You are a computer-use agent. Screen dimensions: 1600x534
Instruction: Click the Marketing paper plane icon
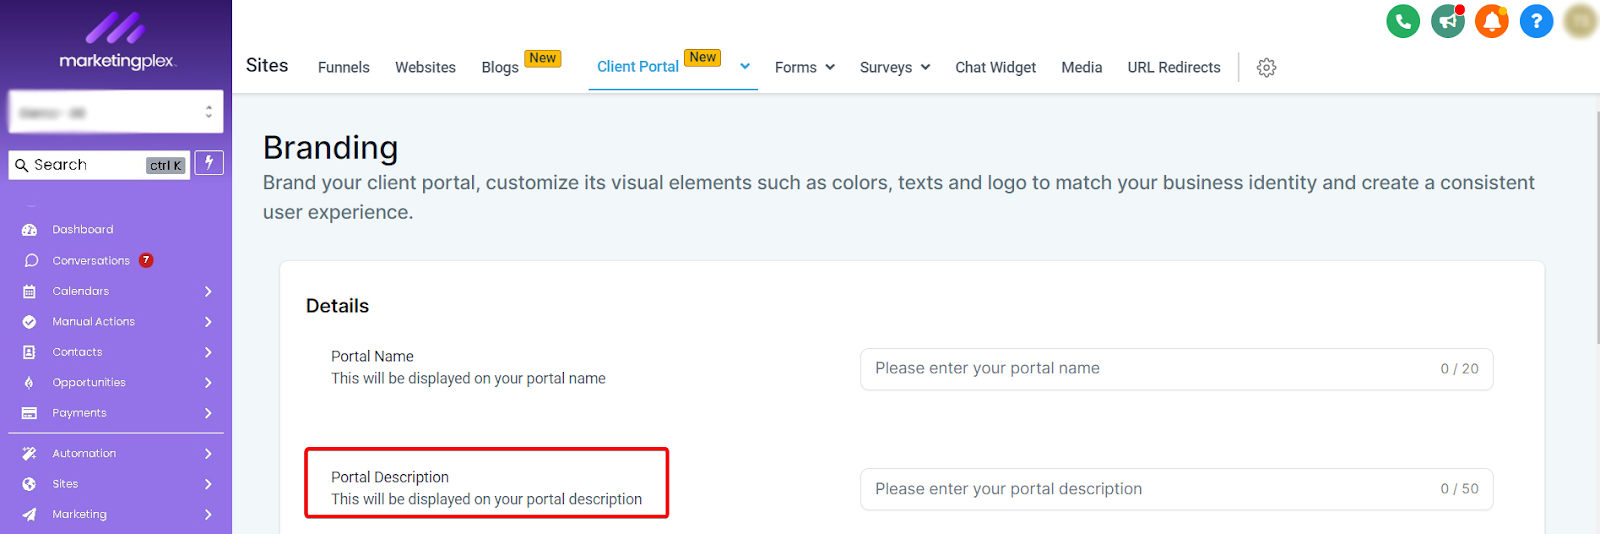(x=29, y=514)
